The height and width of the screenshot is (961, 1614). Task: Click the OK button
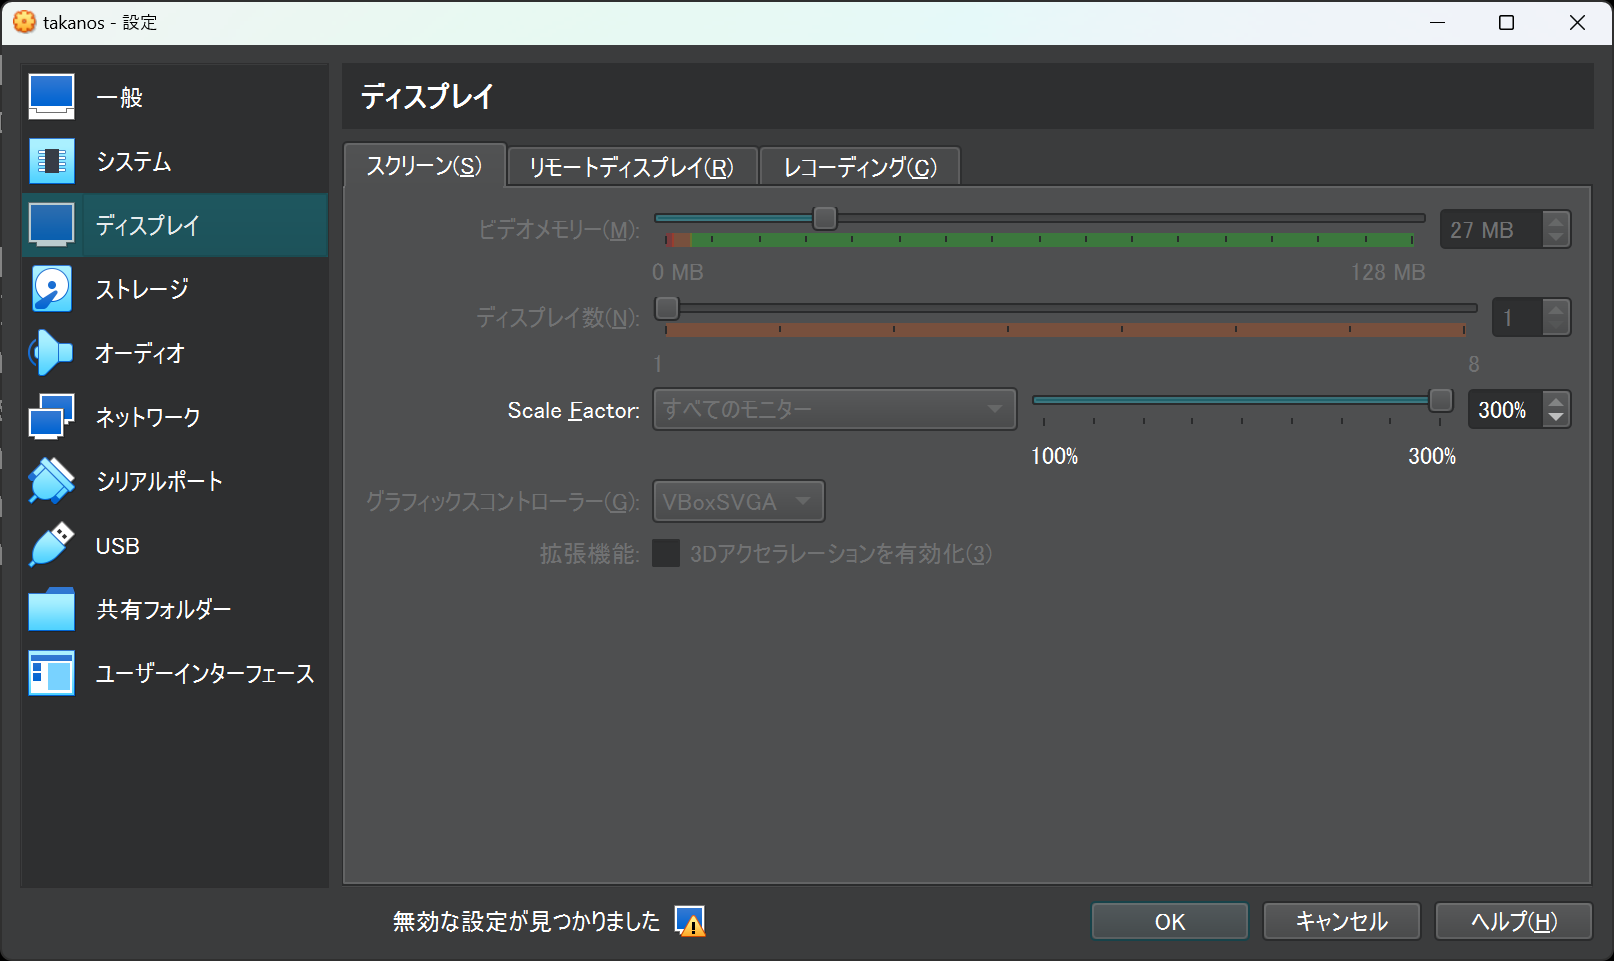coord(1168,921)
